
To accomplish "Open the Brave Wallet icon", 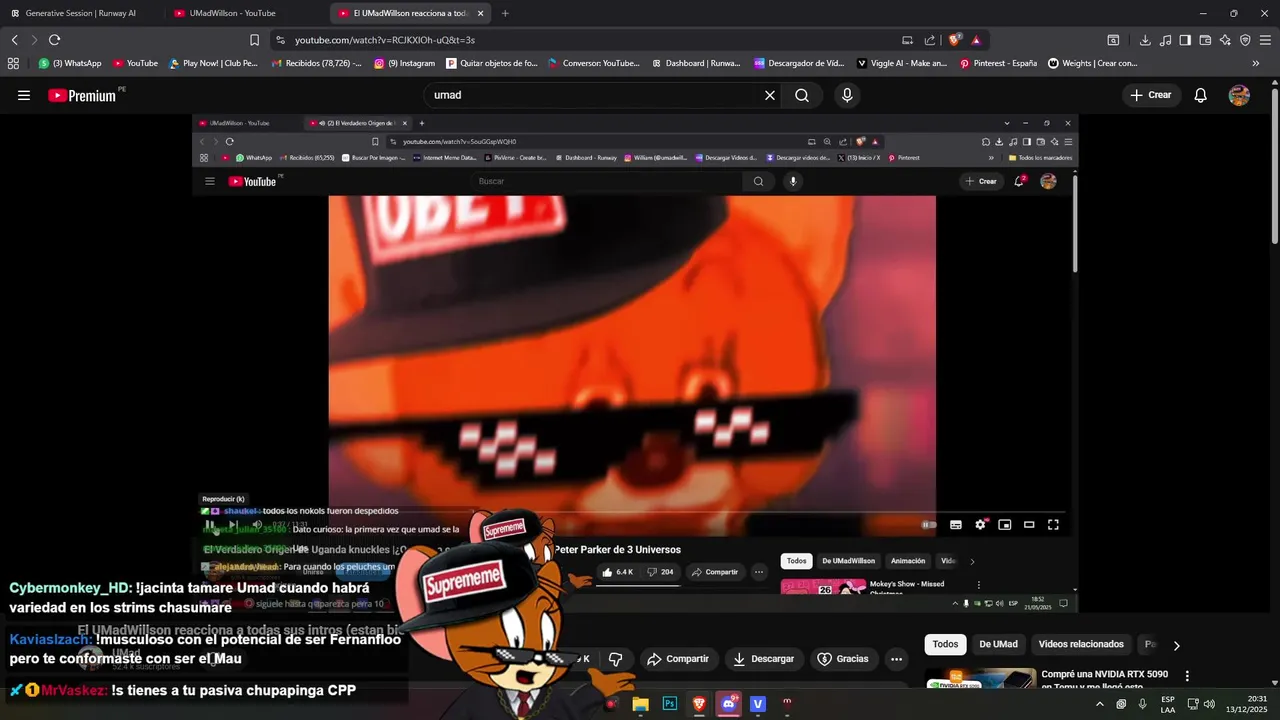I will pos(1205,40).
